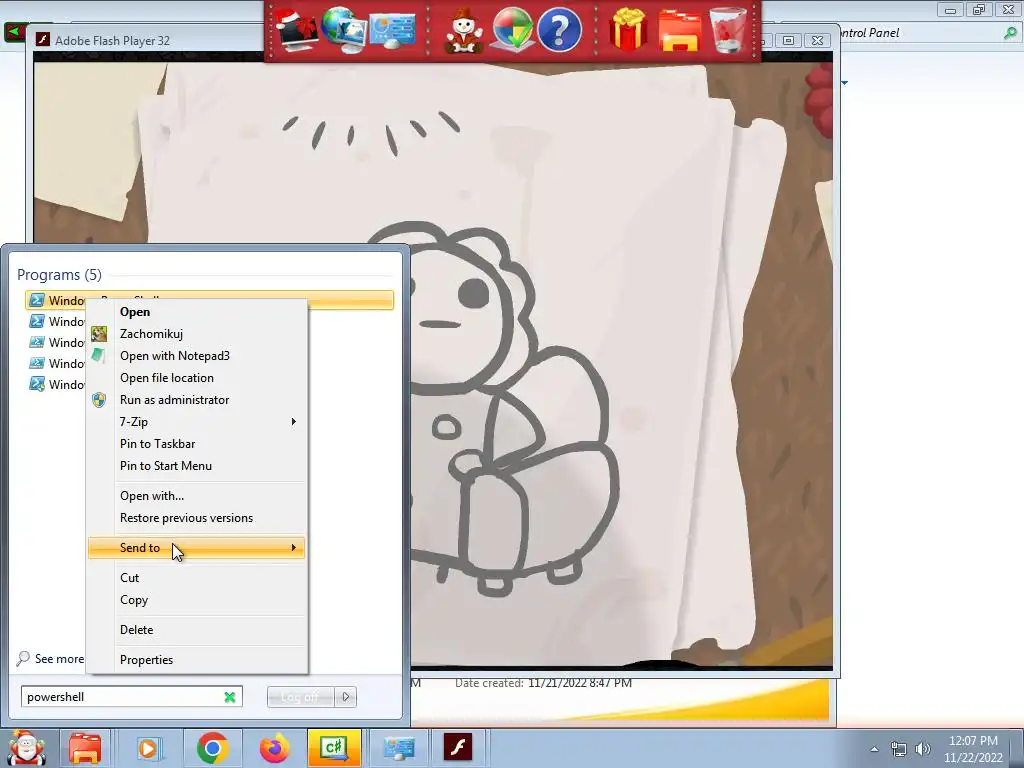Close the Adobe Flash Player window
Image resolution: width=1024 pixels, height=768 pixels.
(x=817, y=40)
